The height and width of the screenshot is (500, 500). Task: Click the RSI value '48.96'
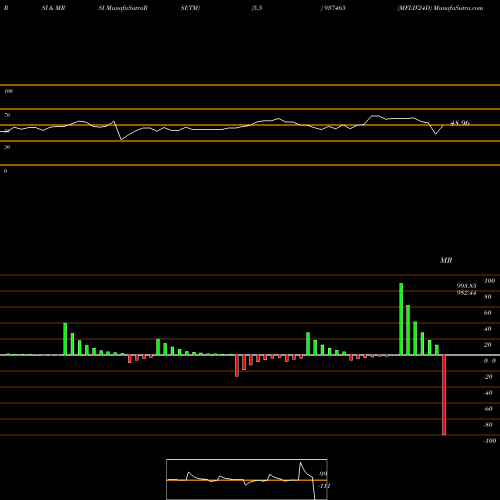(460, 123)
